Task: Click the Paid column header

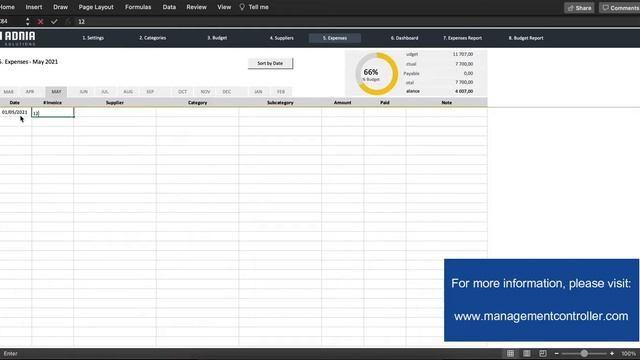Action: click(385, 103)
